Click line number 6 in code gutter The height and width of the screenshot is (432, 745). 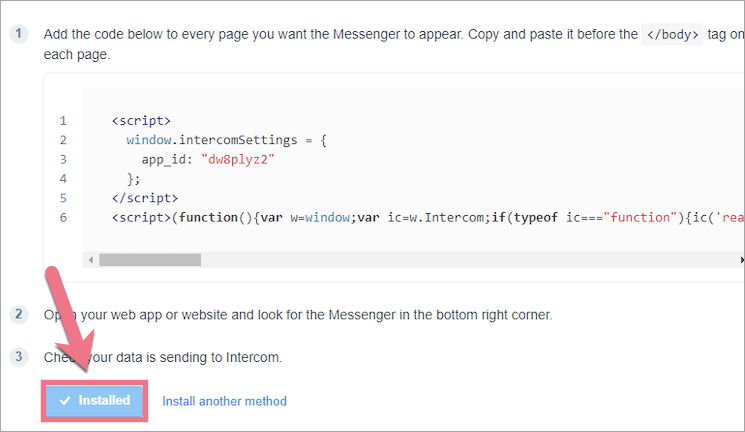(63, 217)
